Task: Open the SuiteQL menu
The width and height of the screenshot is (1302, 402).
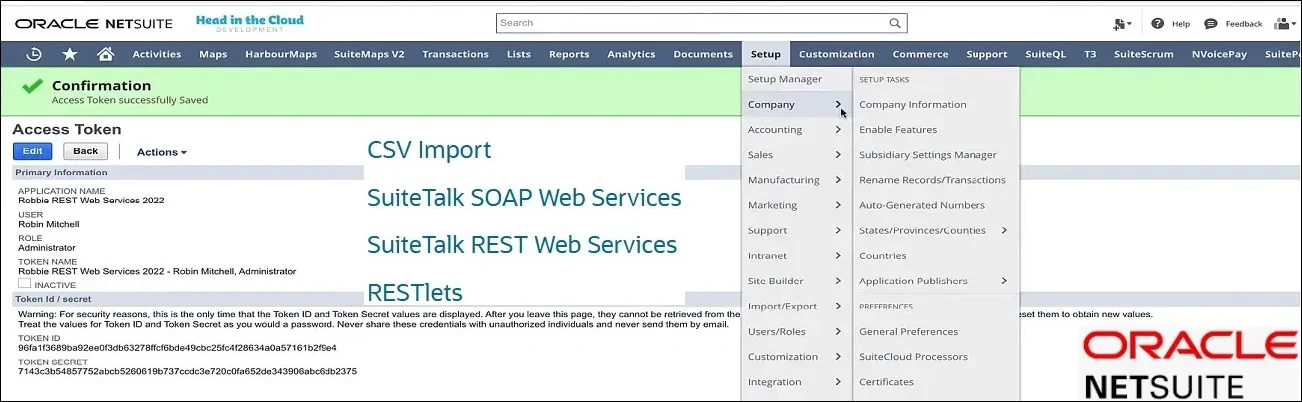Action: coord(1046,54)
